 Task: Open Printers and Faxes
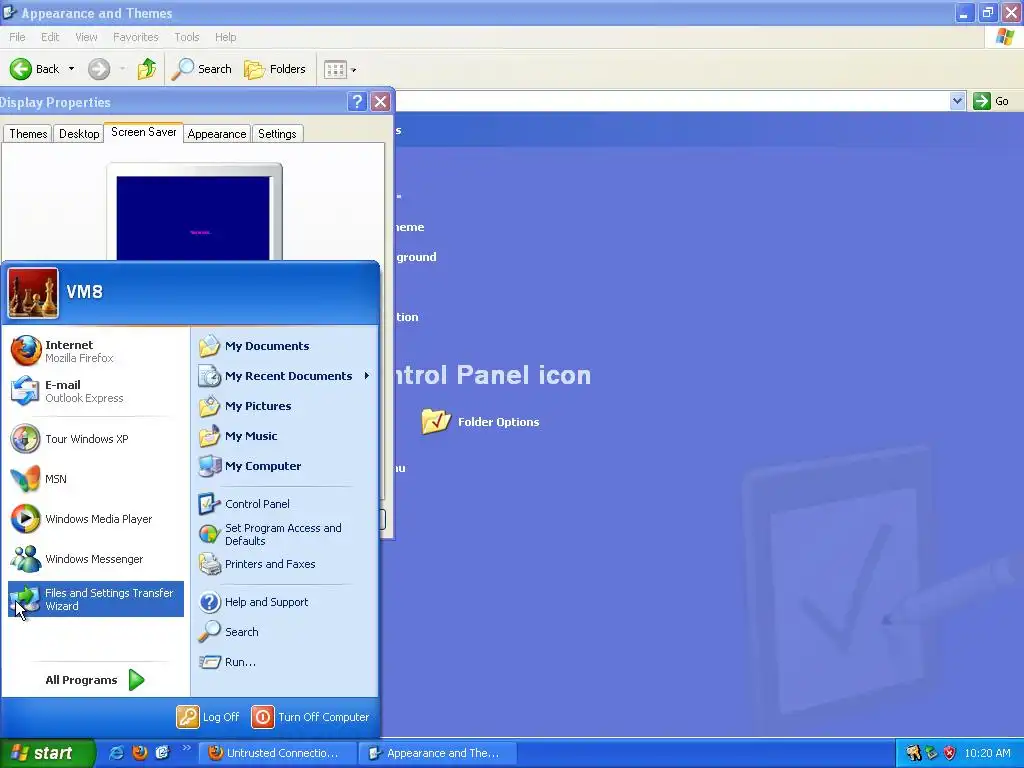click(x=285, y=564)
